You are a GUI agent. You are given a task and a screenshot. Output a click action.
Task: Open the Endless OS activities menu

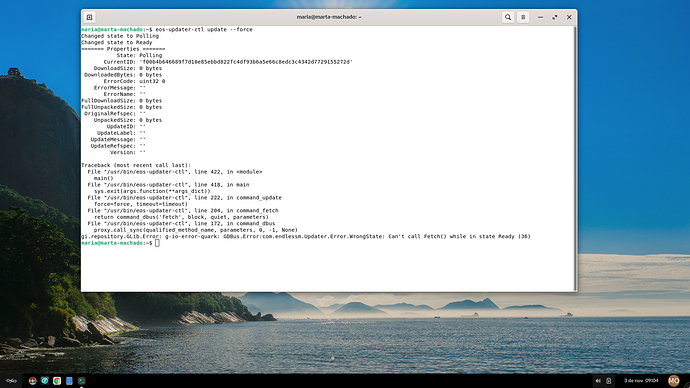click(x=11, y=381)
